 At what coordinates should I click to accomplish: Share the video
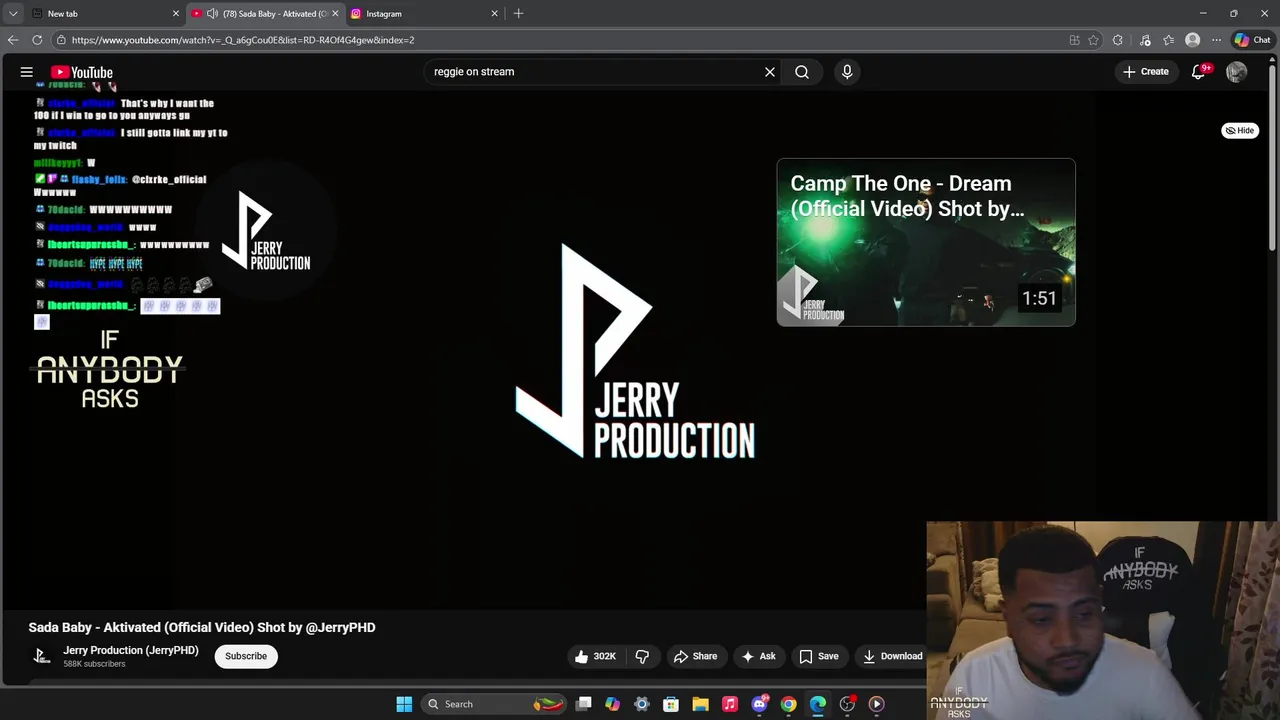[695, 657]
